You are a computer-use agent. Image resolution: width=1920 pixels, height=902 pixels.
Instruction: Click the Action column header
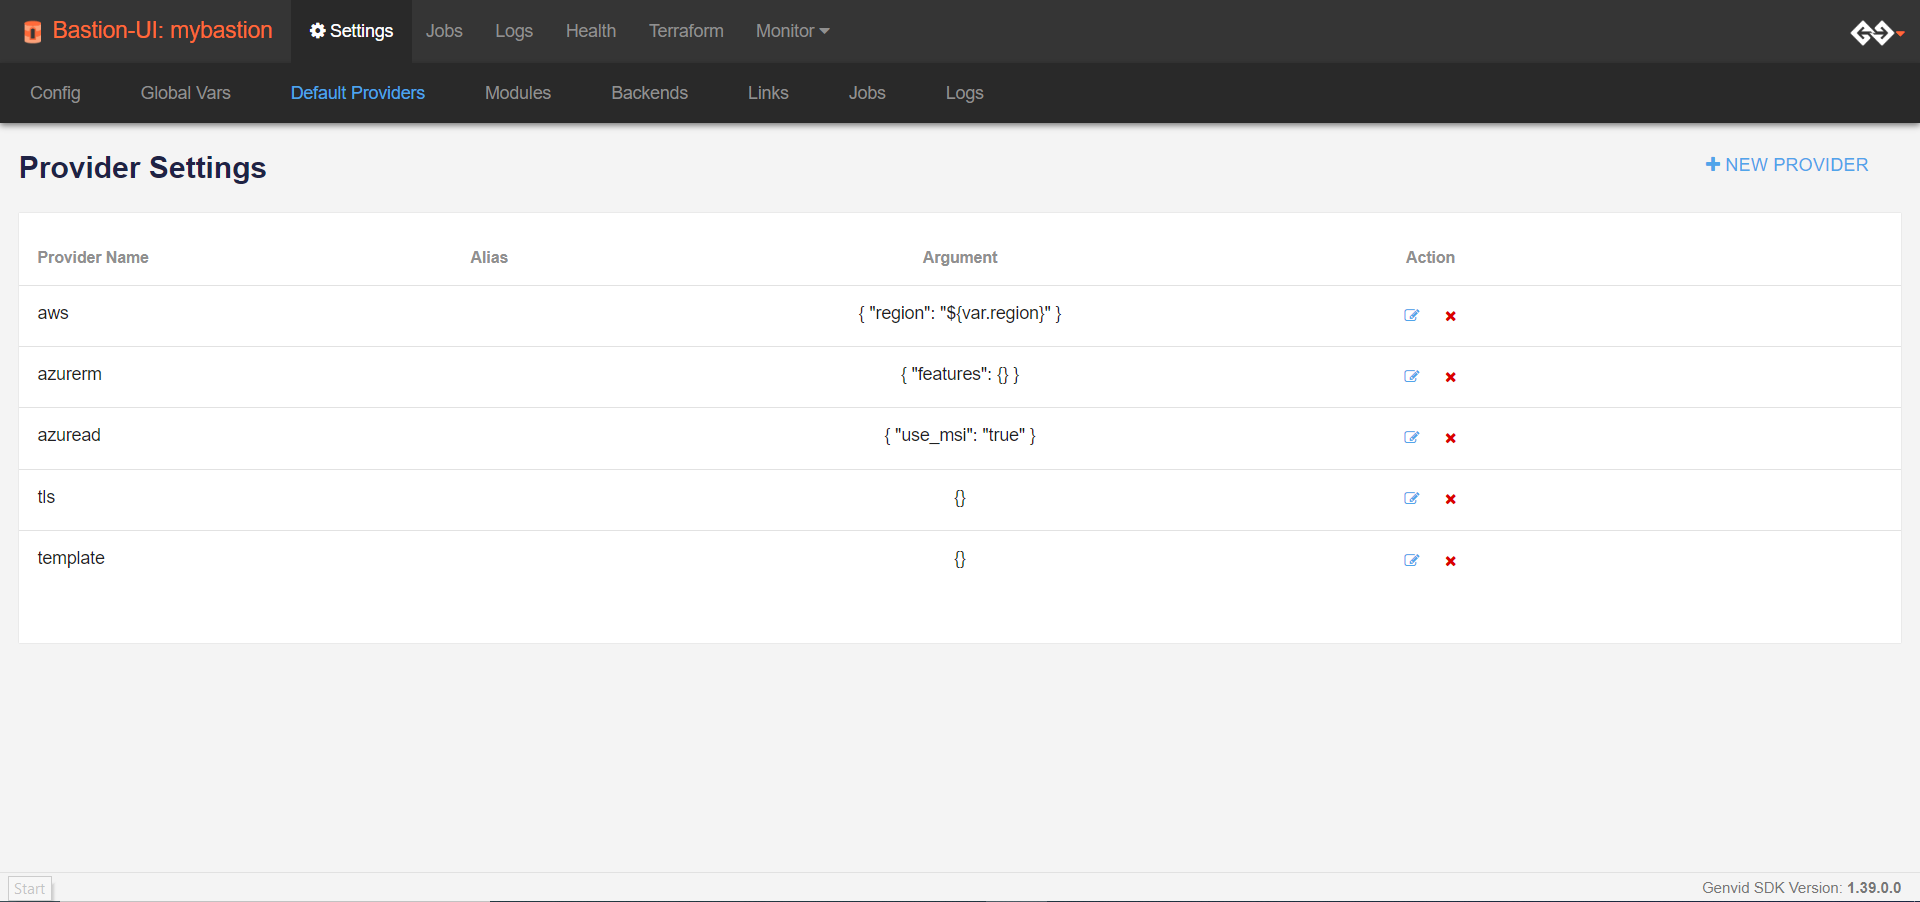point(1430,257)
